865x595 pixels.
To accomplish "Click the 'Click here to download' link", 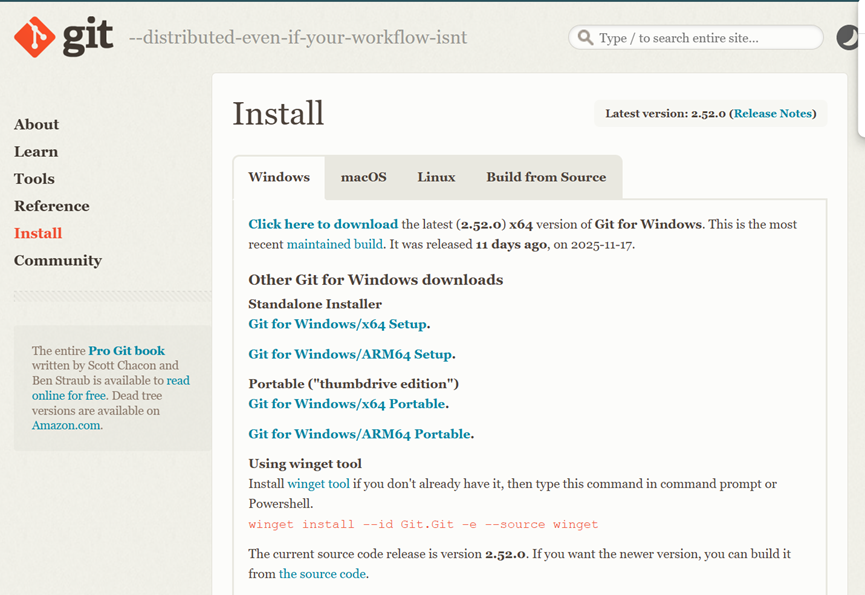I will (323, 224).
